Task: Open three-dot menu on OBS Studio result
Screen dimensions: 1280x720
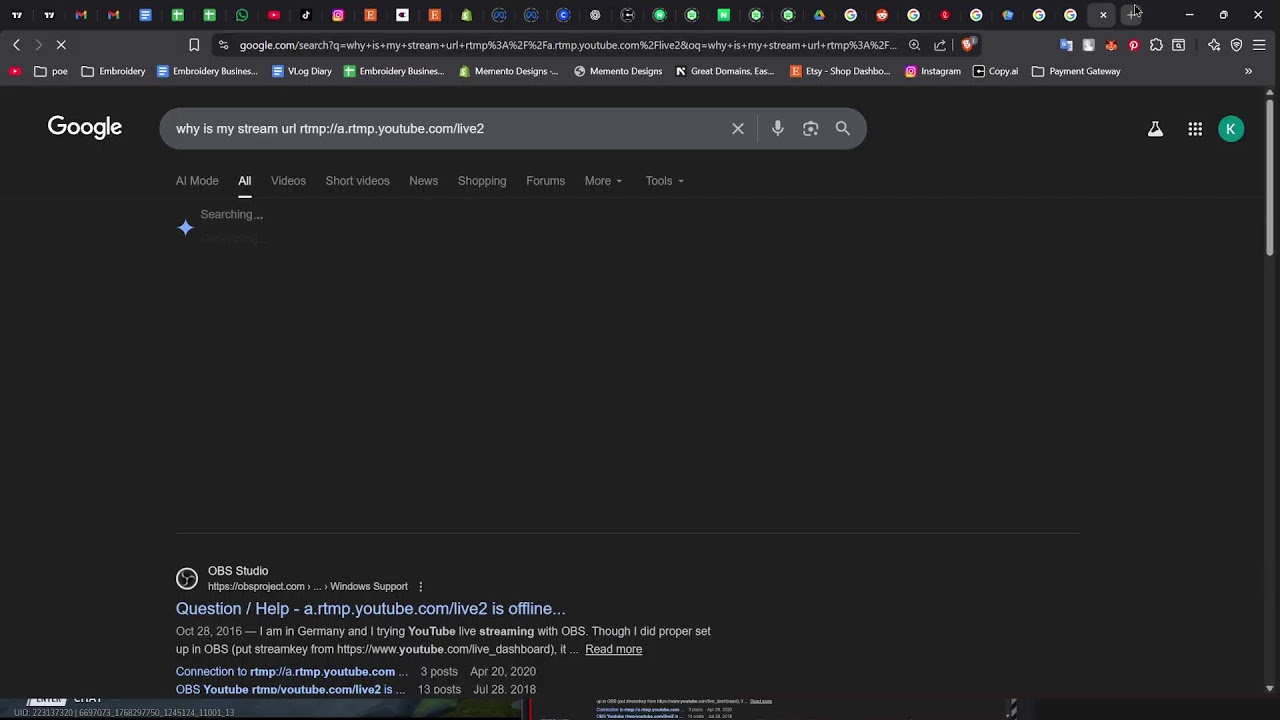Action: (x=420, y=587)
